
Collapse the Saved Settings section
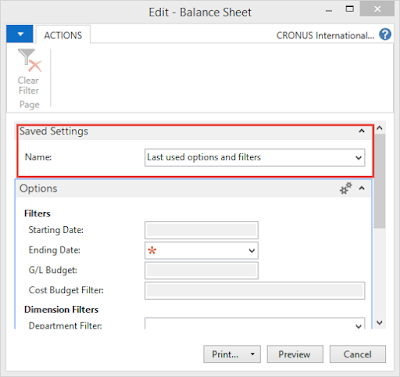pos(362,131)
